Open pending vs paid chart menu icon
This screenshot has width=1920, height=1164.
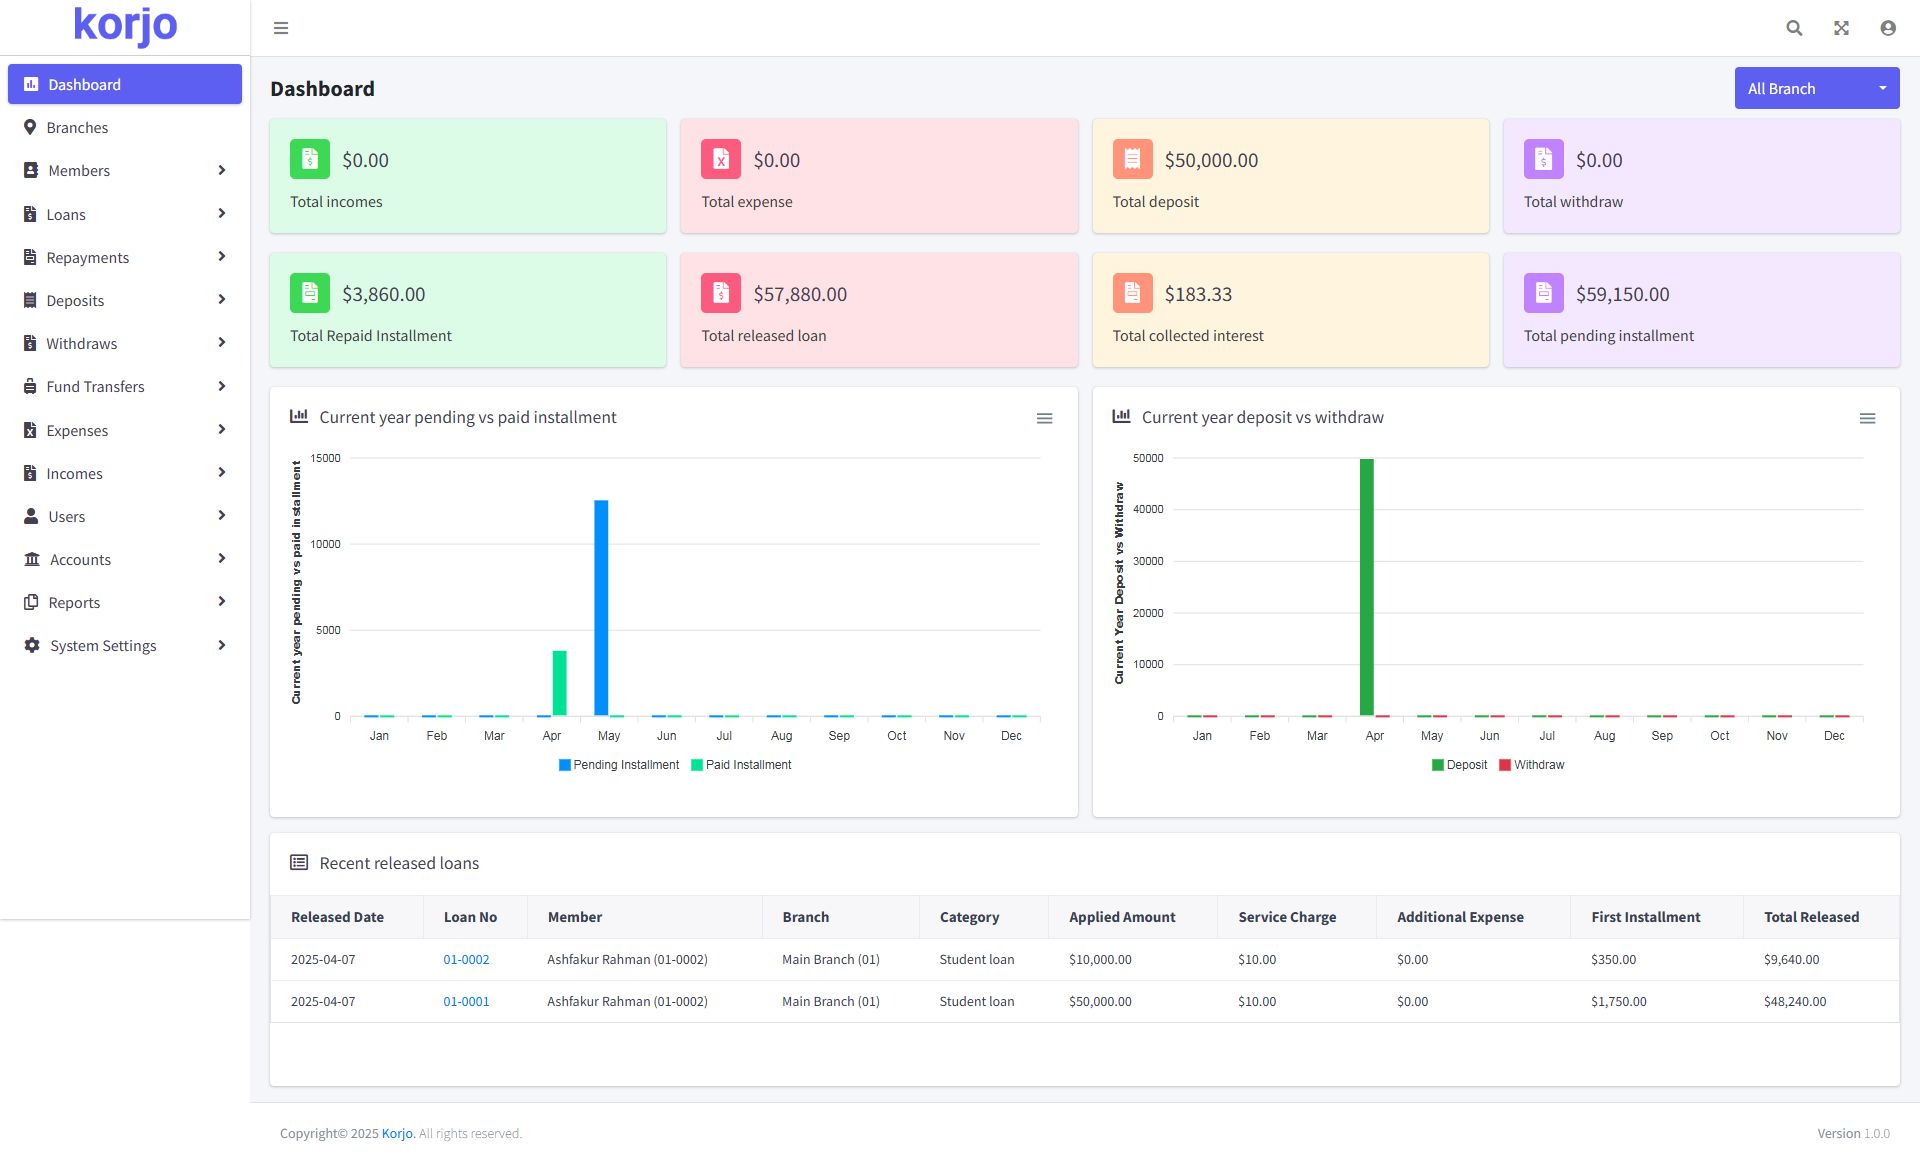[x=1044, y=418]
